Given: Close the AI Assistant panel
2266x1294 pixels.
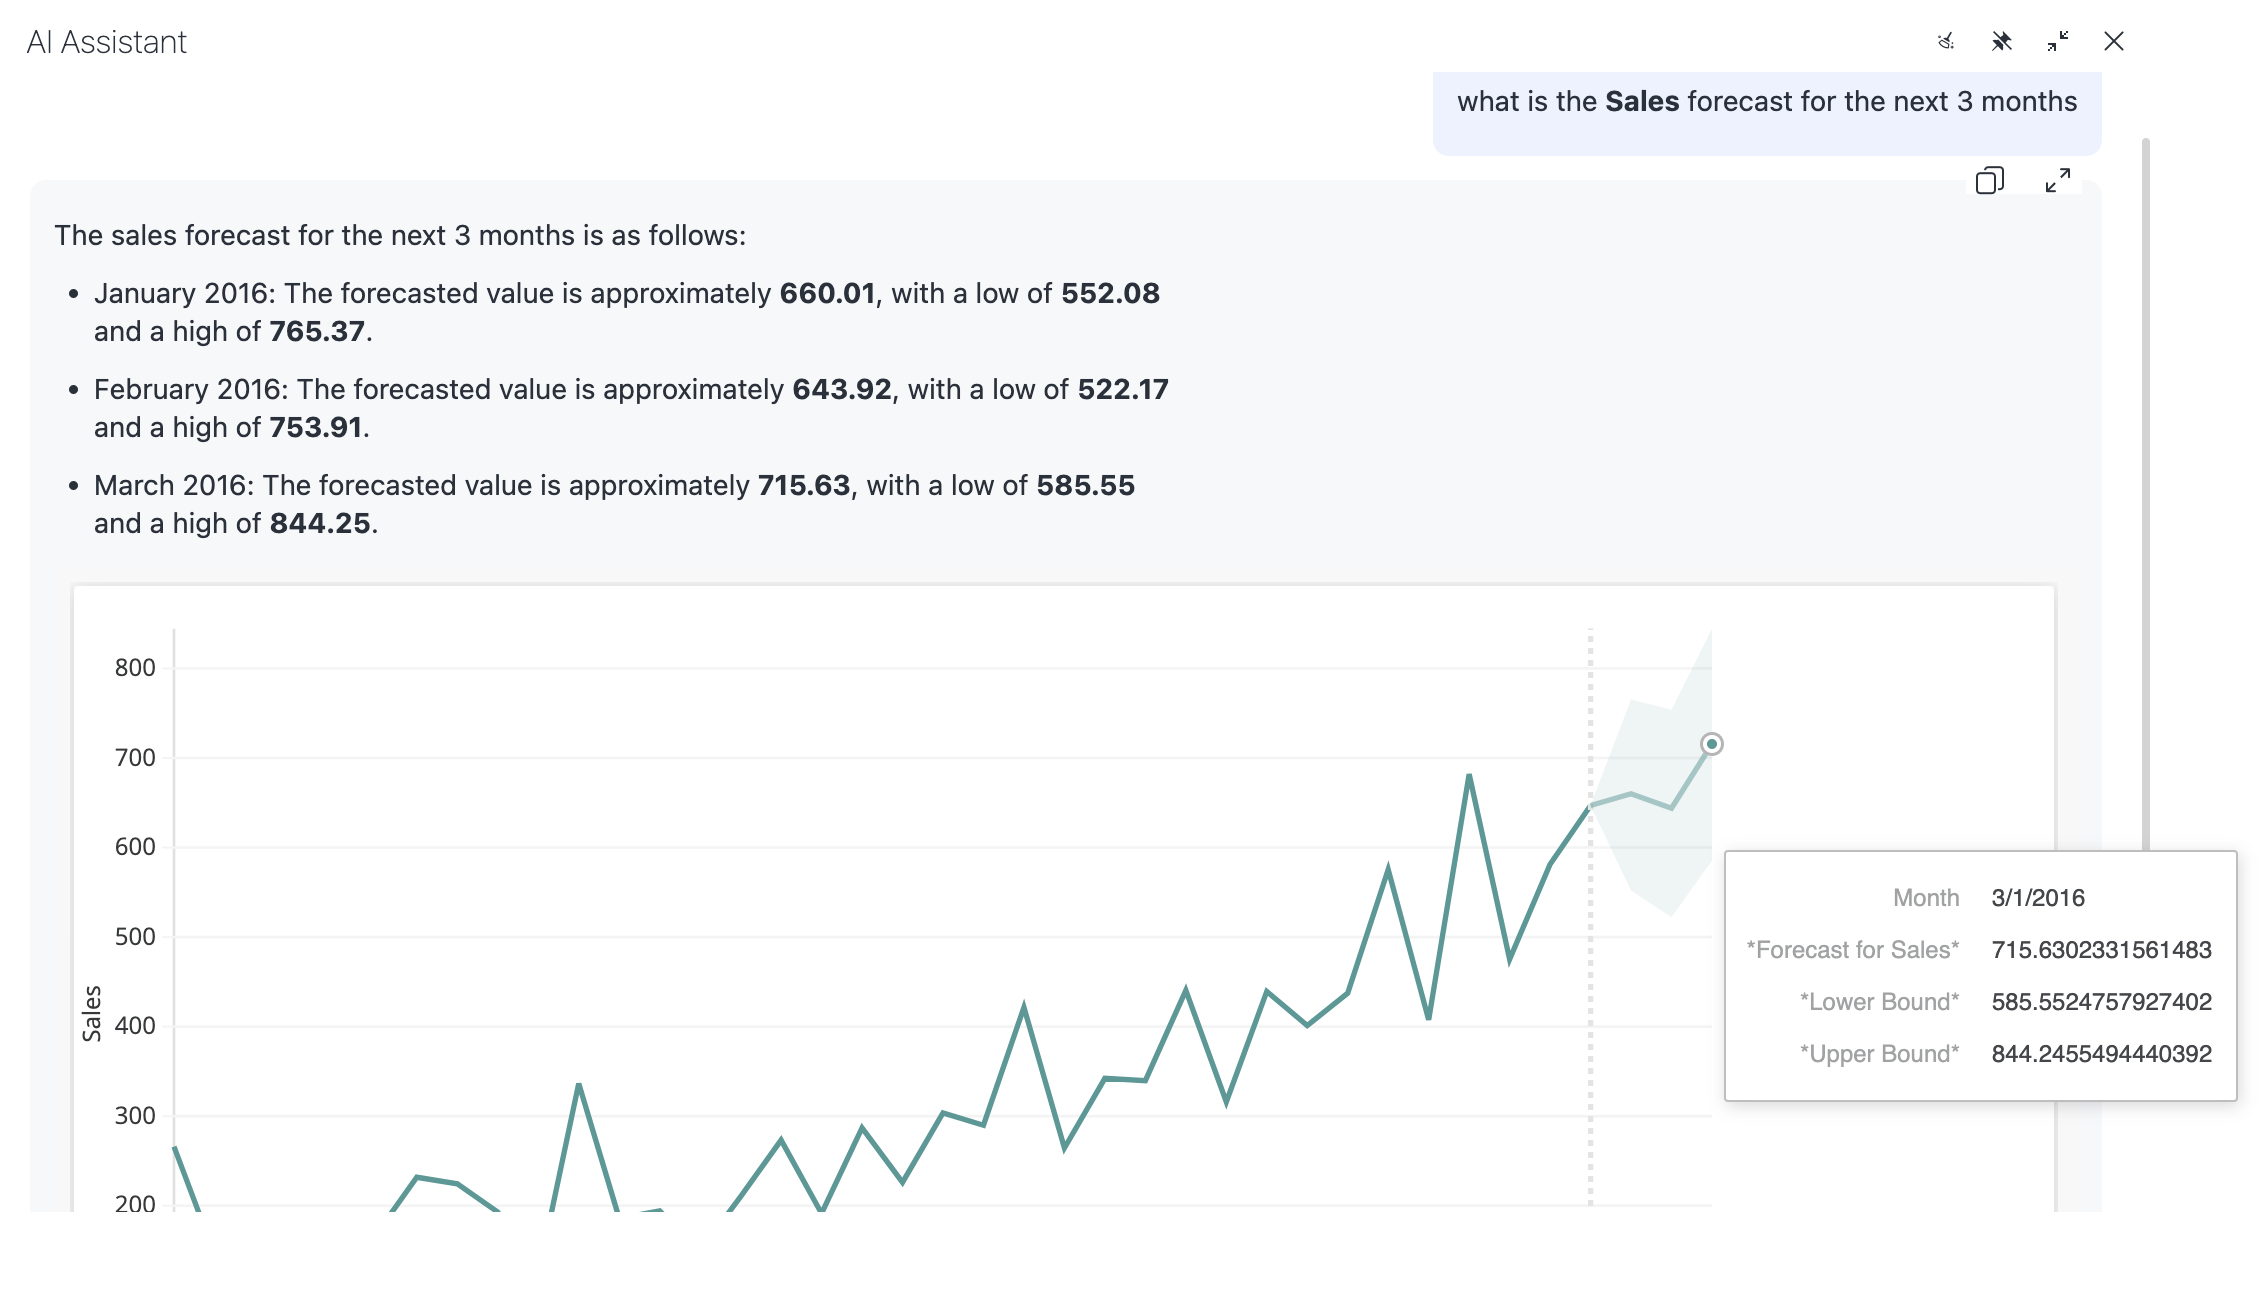Looking at the screenshot, I should [x=2113, y=41].
